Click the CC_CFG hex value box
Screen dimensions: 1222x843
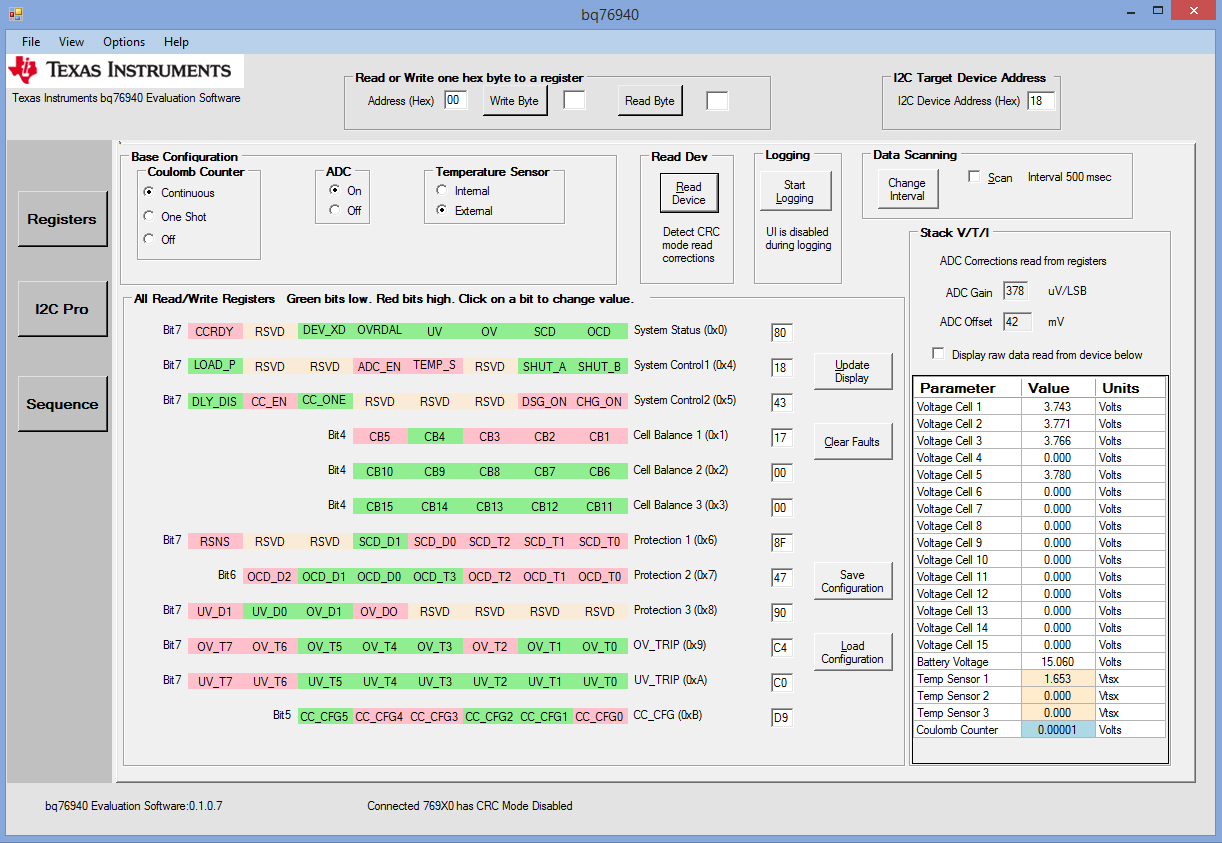[781, 718]
